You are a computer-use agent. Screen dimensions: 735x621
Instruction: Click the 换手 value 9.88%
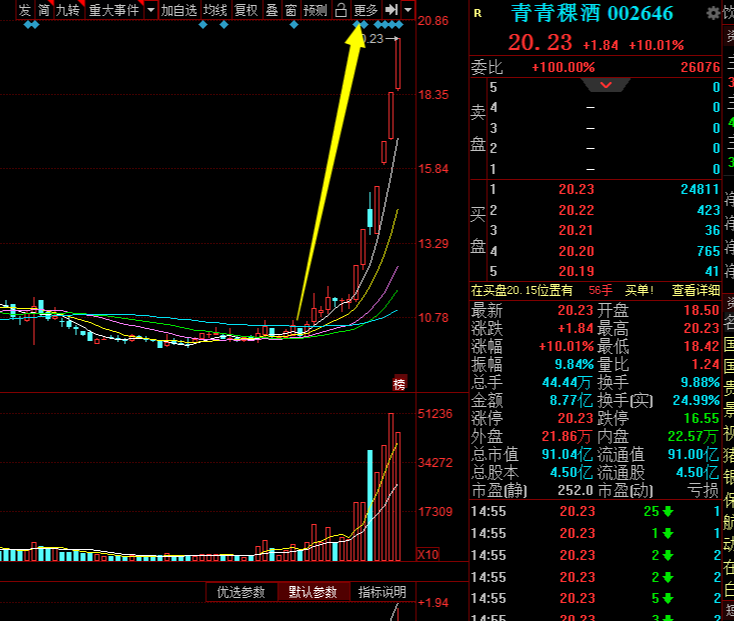tap(700, 382)
